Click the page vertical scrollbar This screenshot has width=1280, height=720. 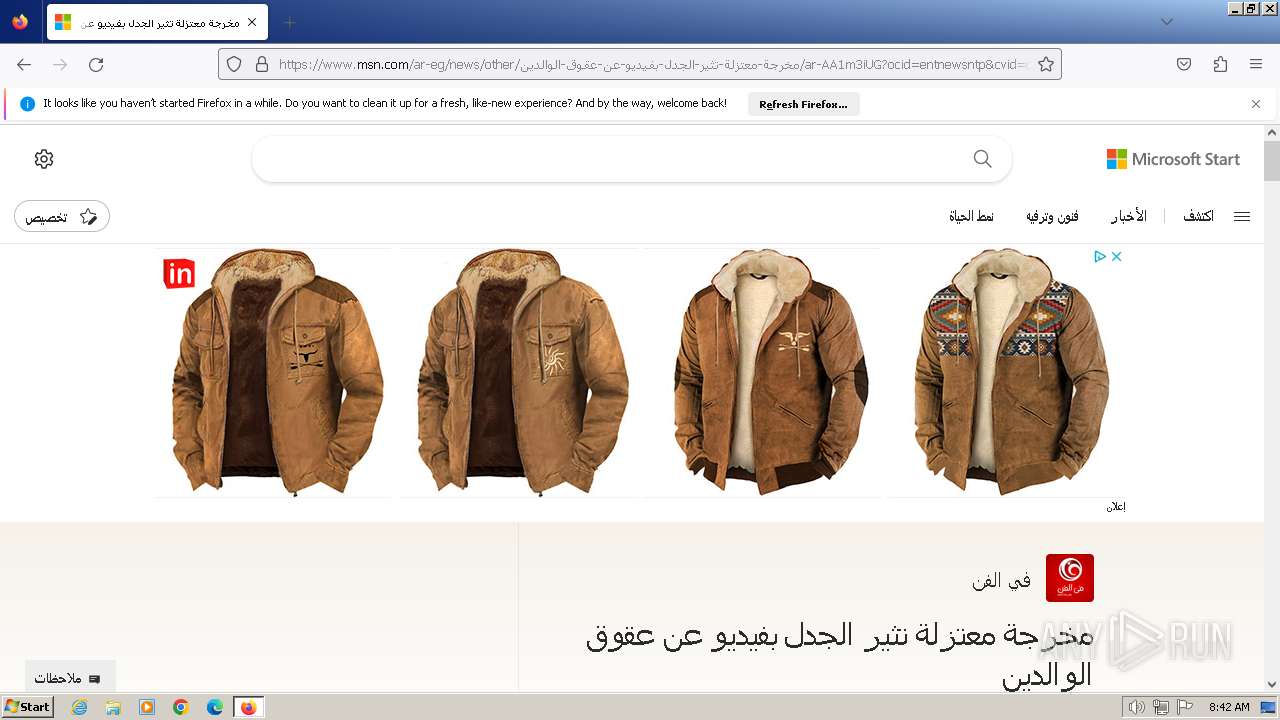tap(1272, 161)
